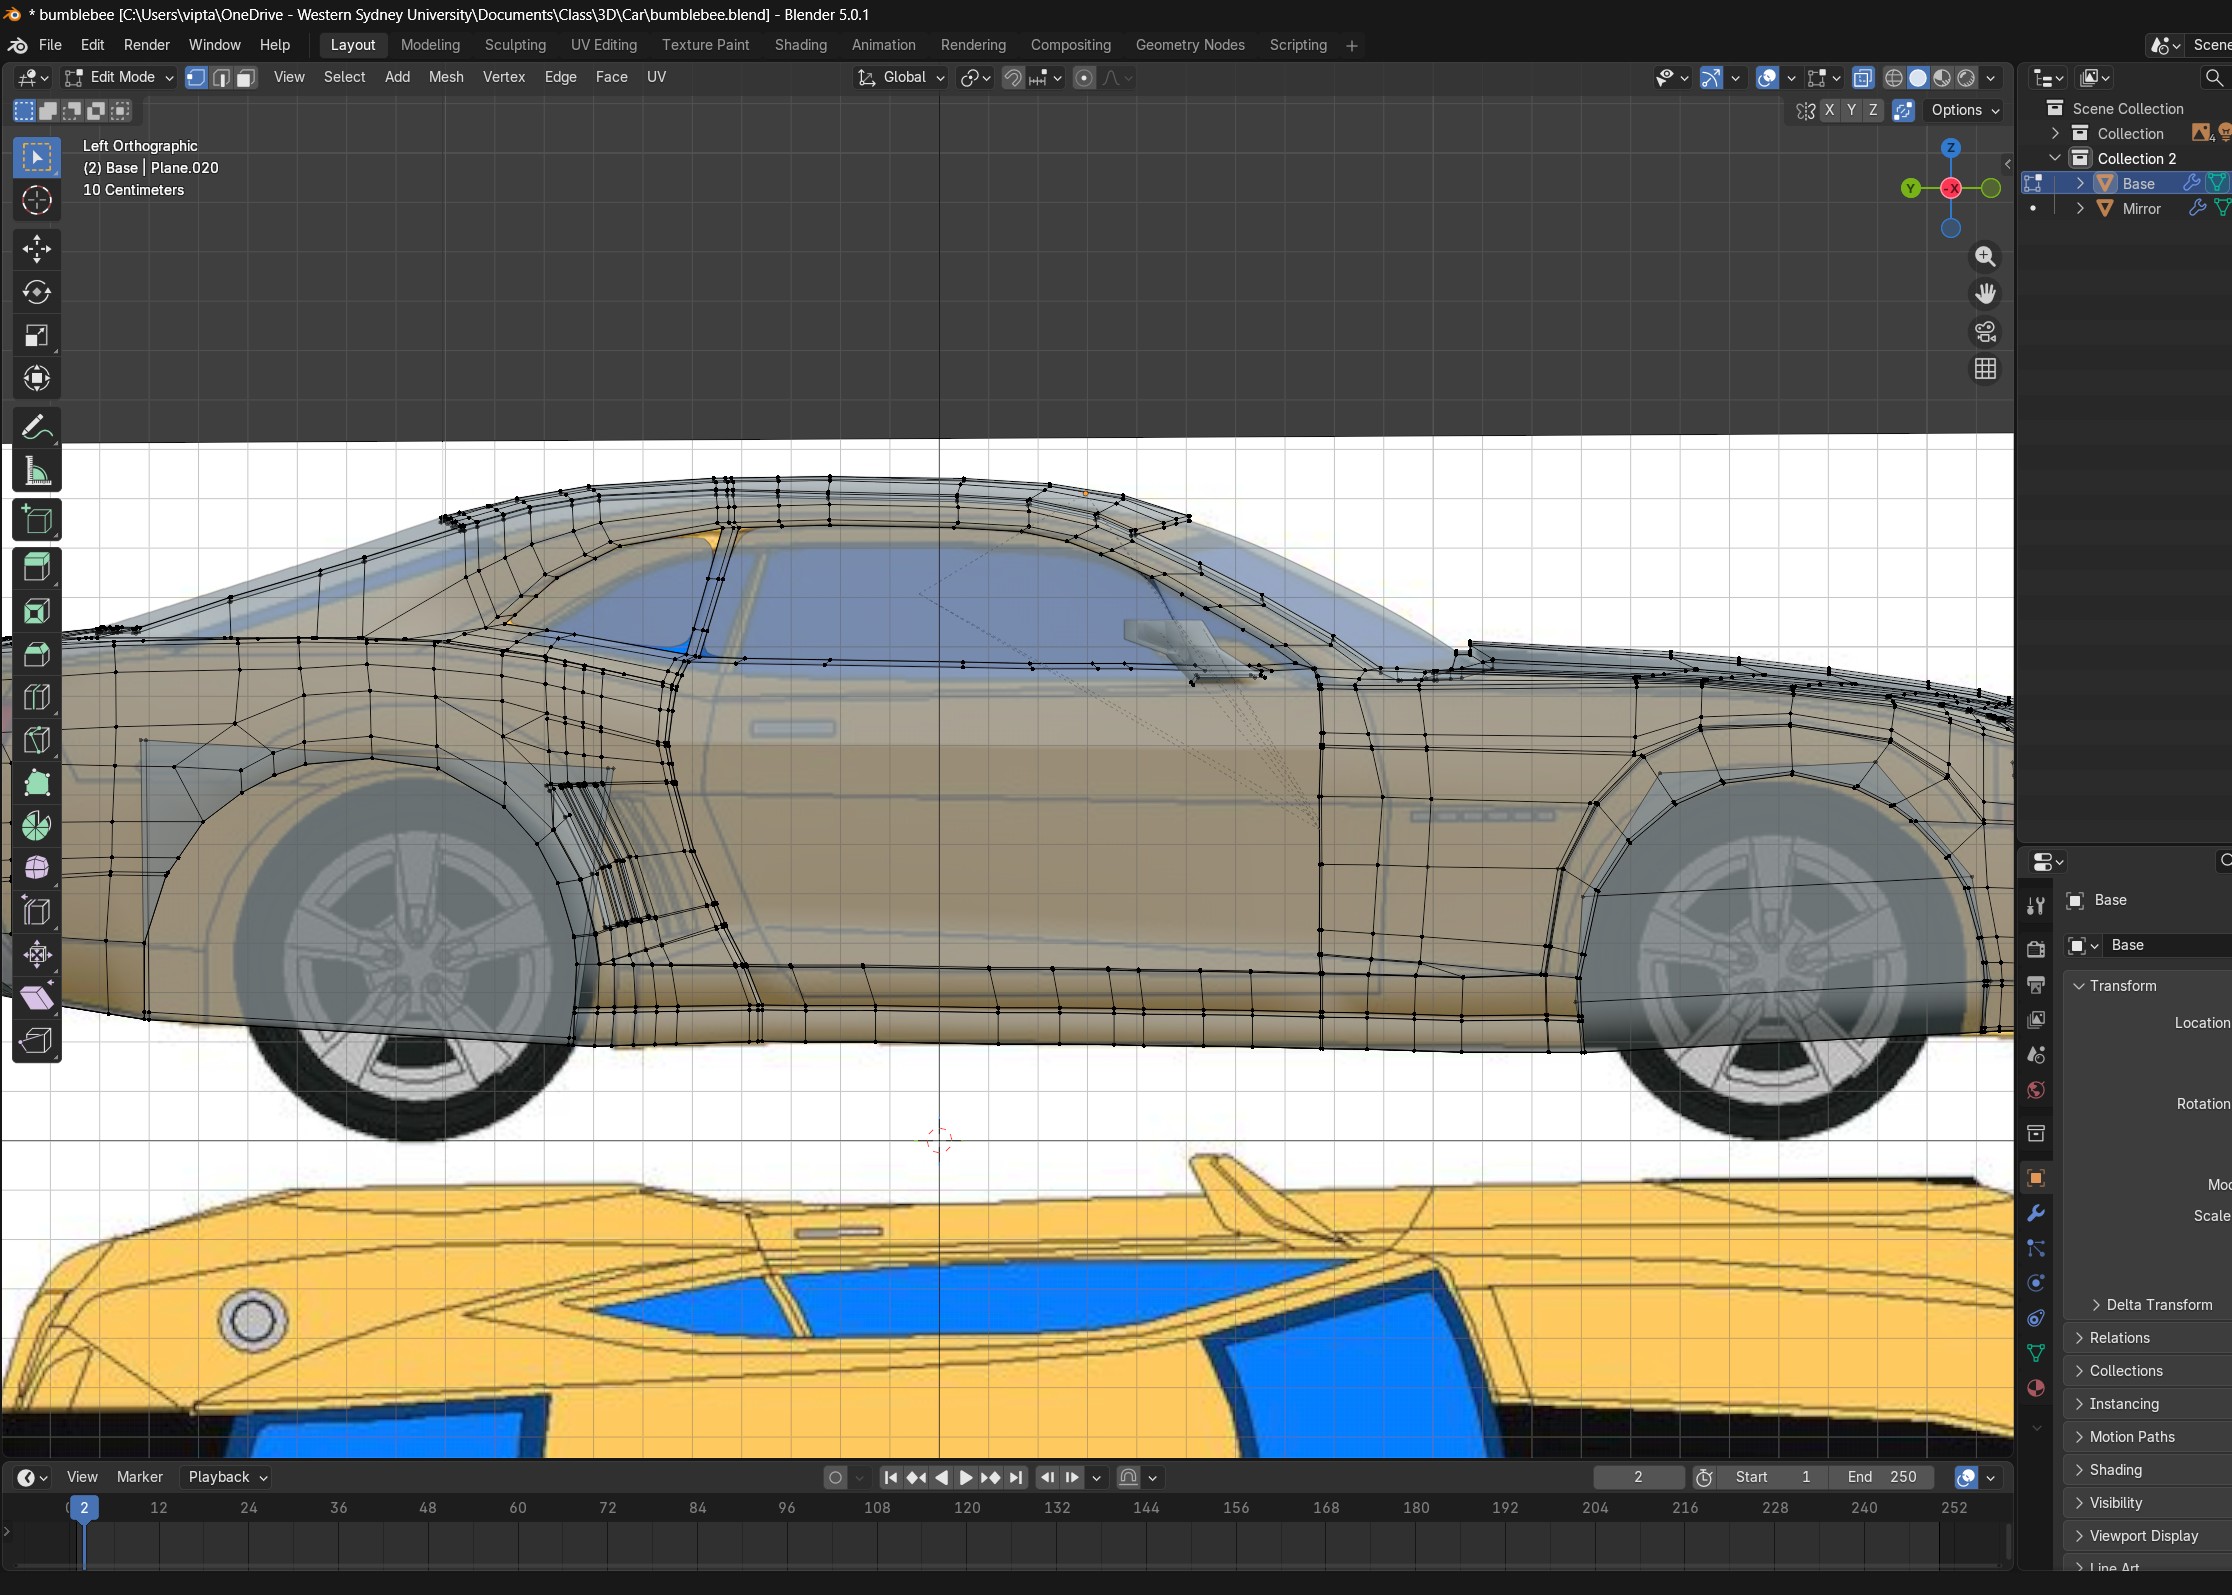
Task: Open the Material tab in Properties
Action: coord(2035,1388)
